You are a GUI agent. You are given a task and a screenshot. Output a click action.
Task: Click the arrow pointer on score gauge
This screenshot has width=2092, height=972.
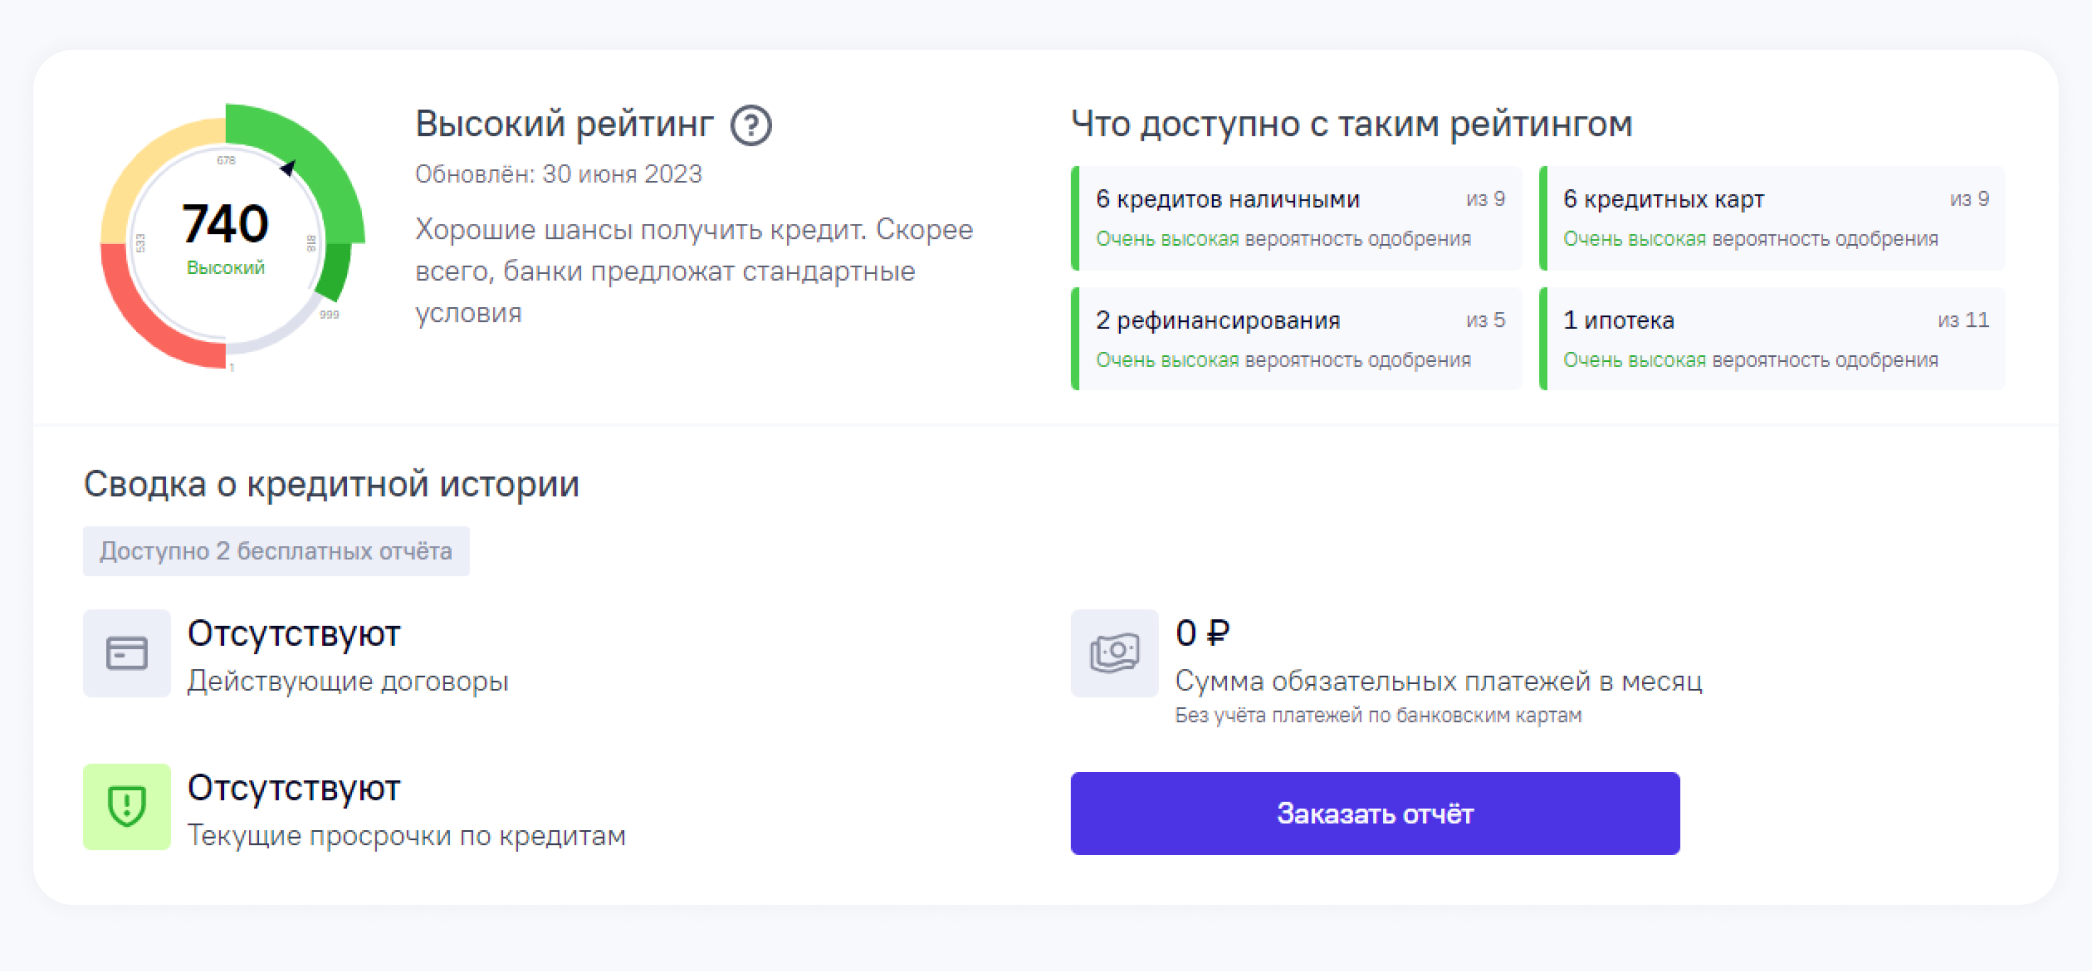(x=288, y=168)
